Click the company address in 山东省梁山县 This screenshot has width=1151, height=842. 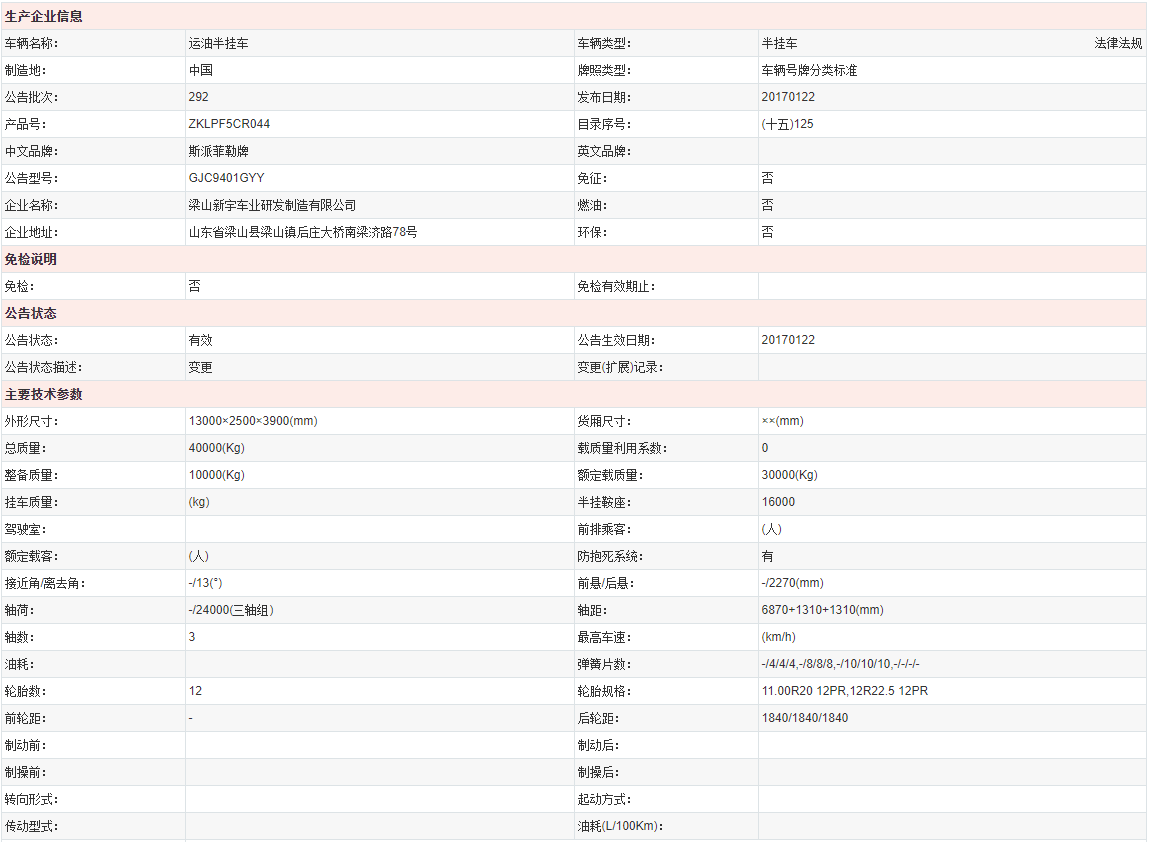302,233
